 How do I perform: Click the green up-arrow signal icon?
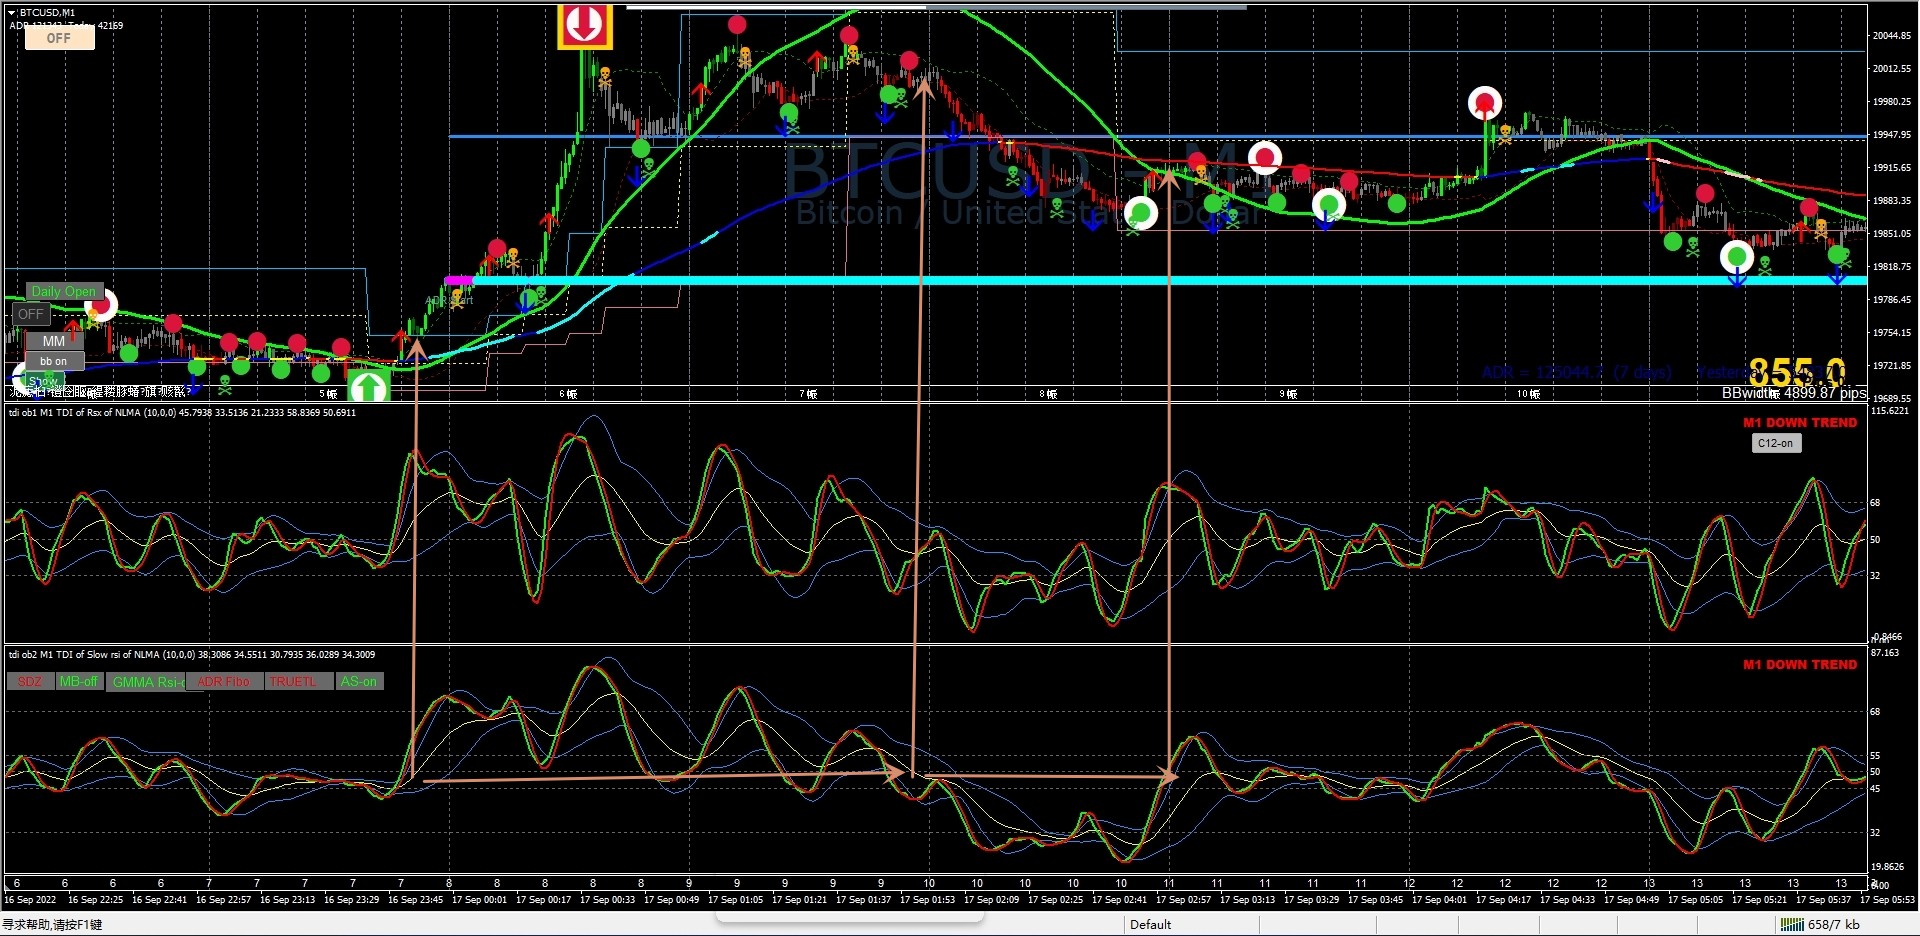click(368, 387)
